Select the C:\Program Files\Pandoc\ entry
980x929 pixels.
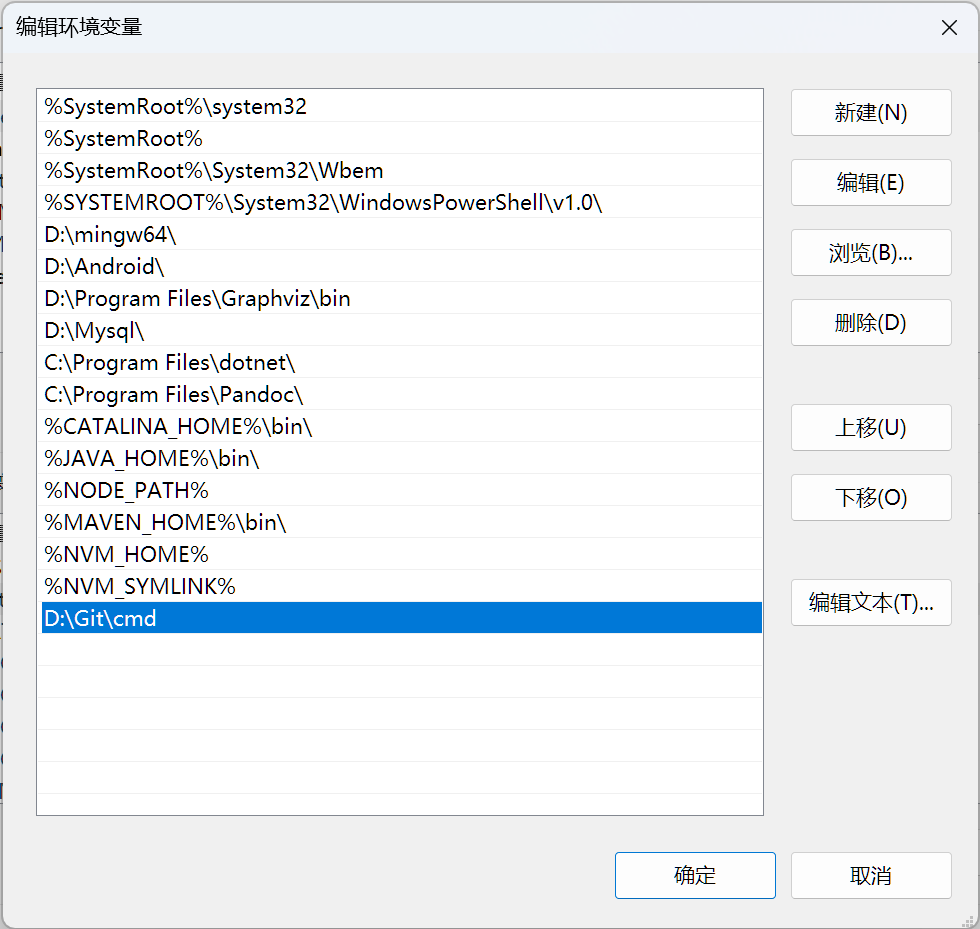pyautogui.click(x=174, y=395)
